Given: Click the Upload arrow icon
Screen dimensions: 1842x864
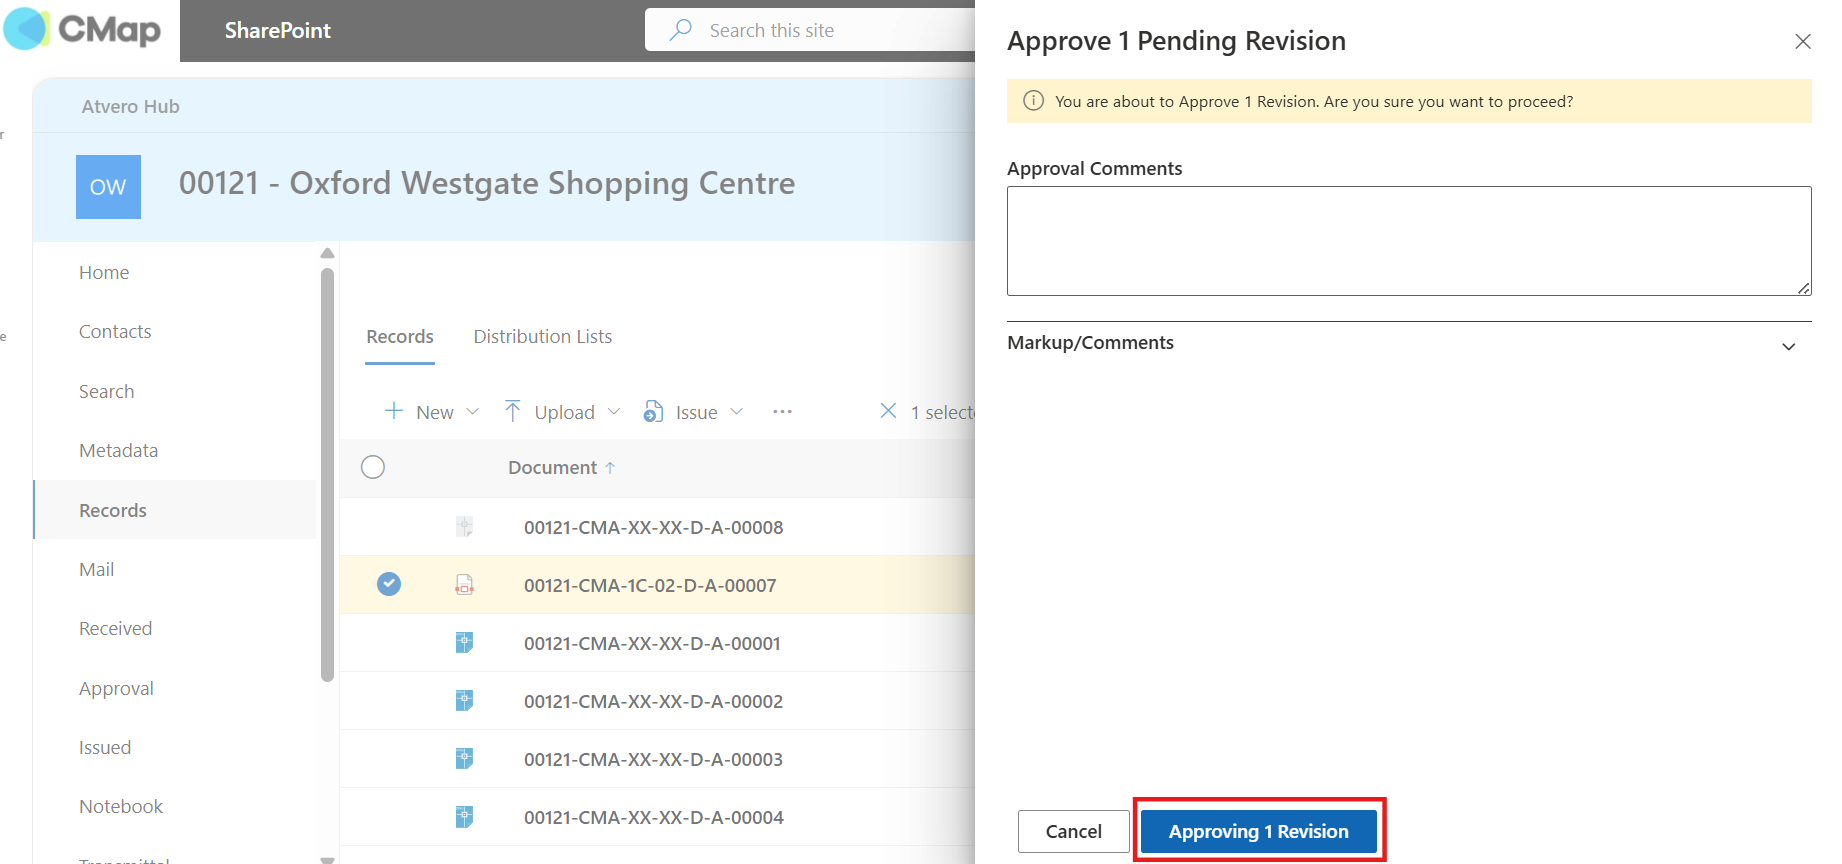Looking at the screenshot, I should (x=513, y=411).
